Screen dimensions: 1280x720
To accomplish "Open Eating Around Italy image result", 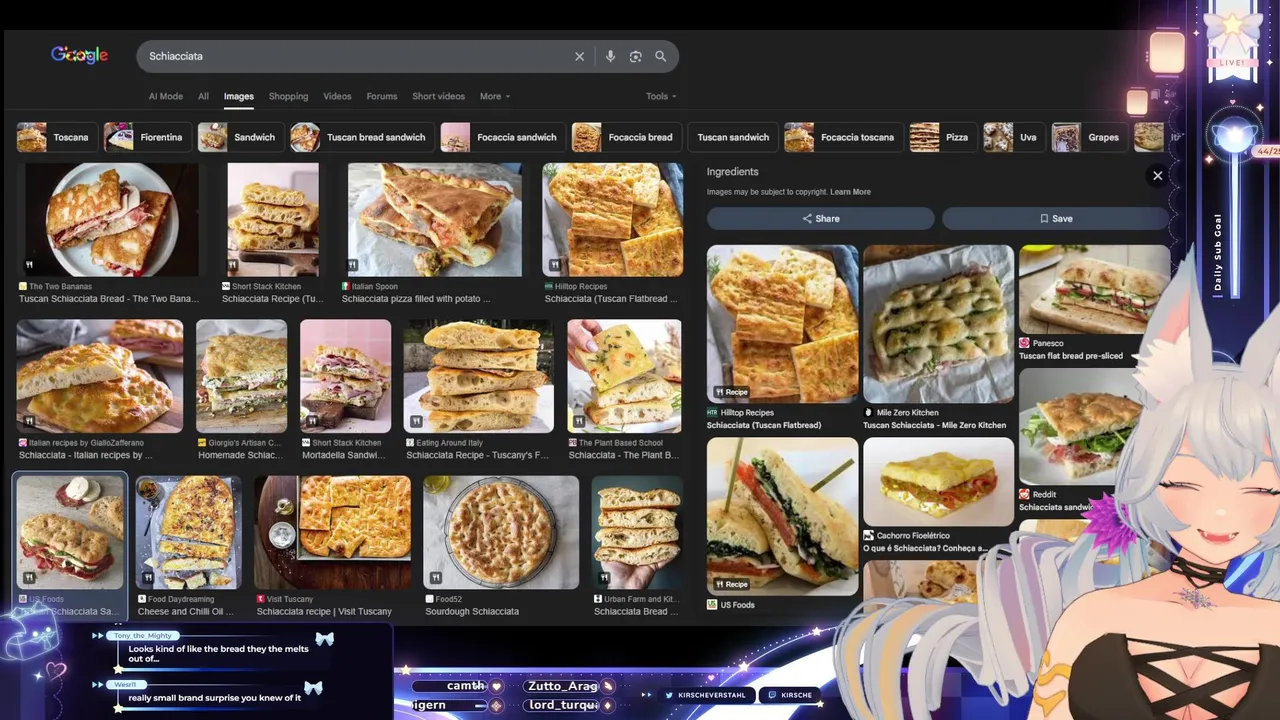I will [x=478, y=376].
